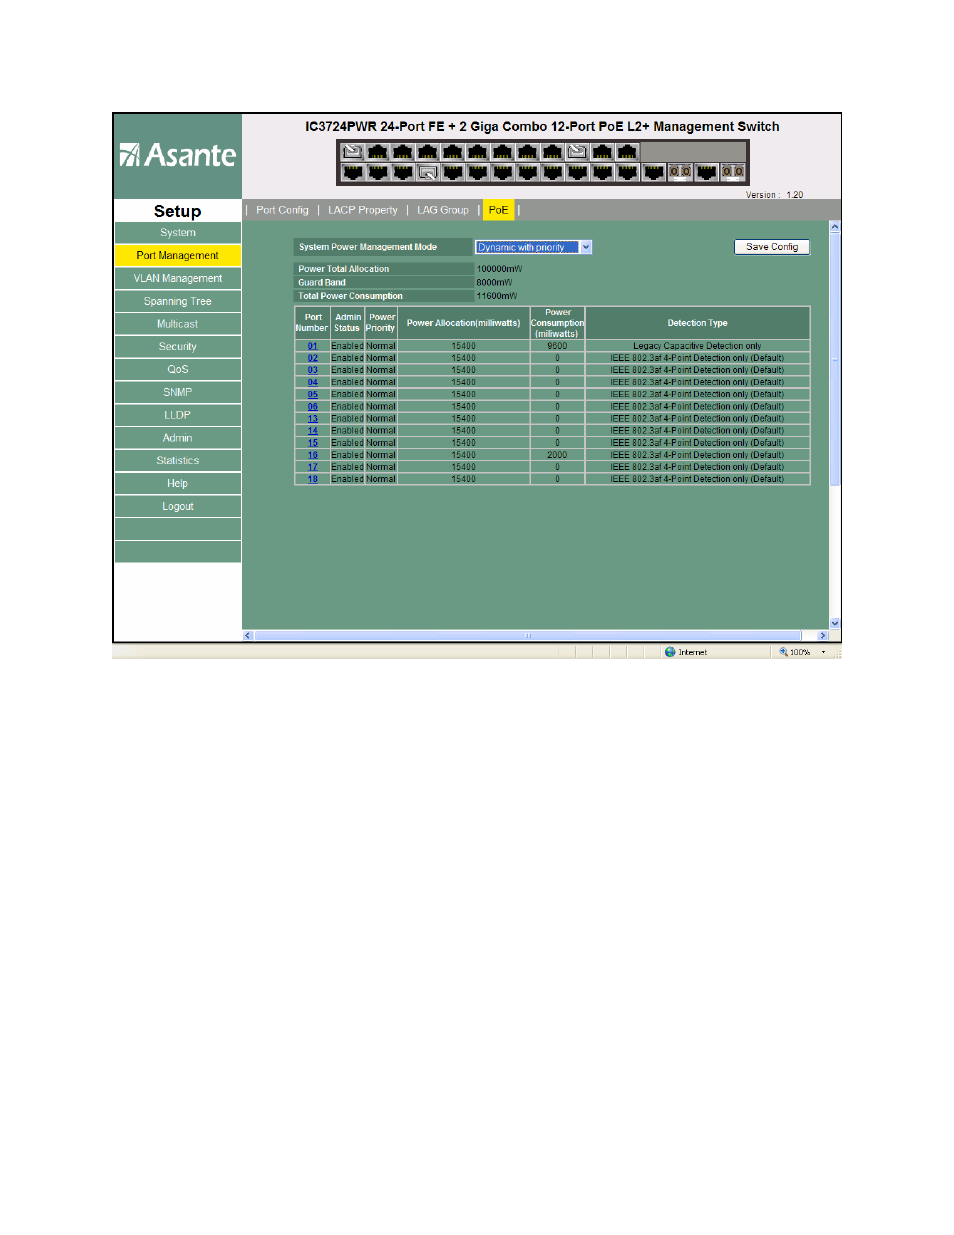Open port 14 link
Image resolution: width=954 pixels, height=1235 pixels.
[313, 431]
